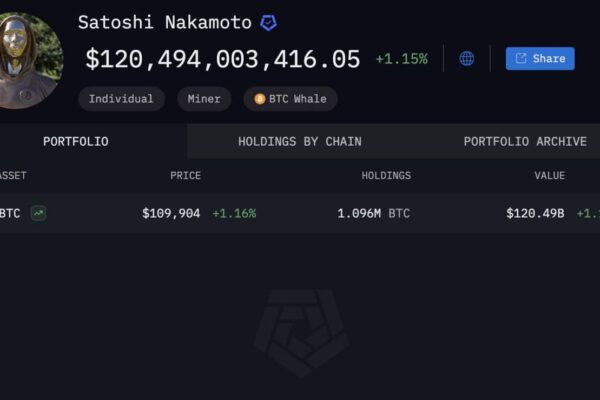Click the BTC price $109,904
The width and height of the screenshot is (600, 400).
pos(171,213)
